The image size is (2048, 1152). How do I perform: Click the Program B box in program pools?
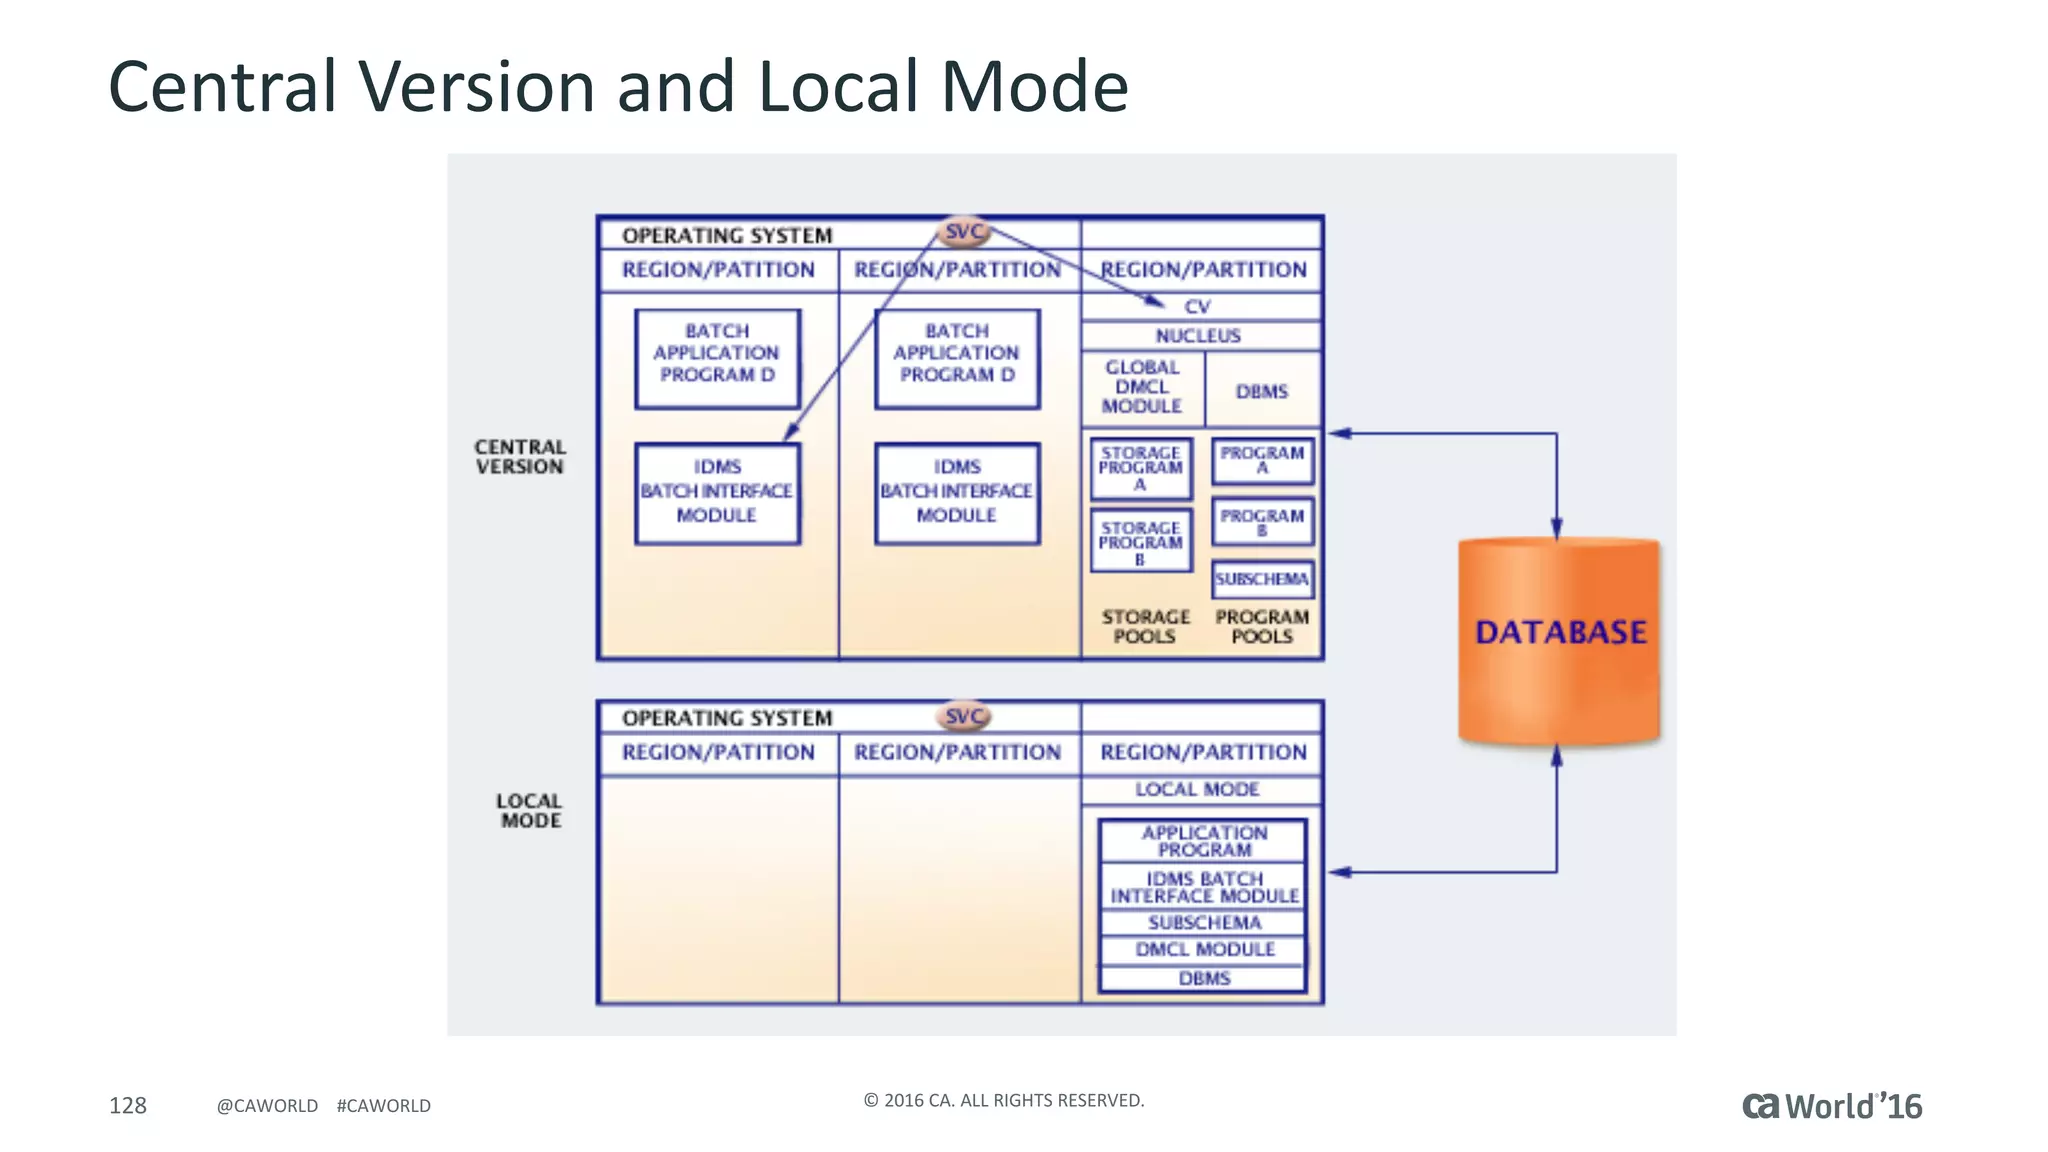coord(1262,521)
